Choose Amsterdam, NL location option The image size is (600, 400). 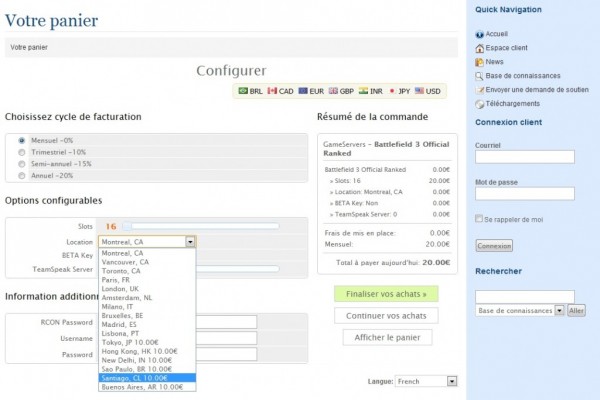point(147,298)
